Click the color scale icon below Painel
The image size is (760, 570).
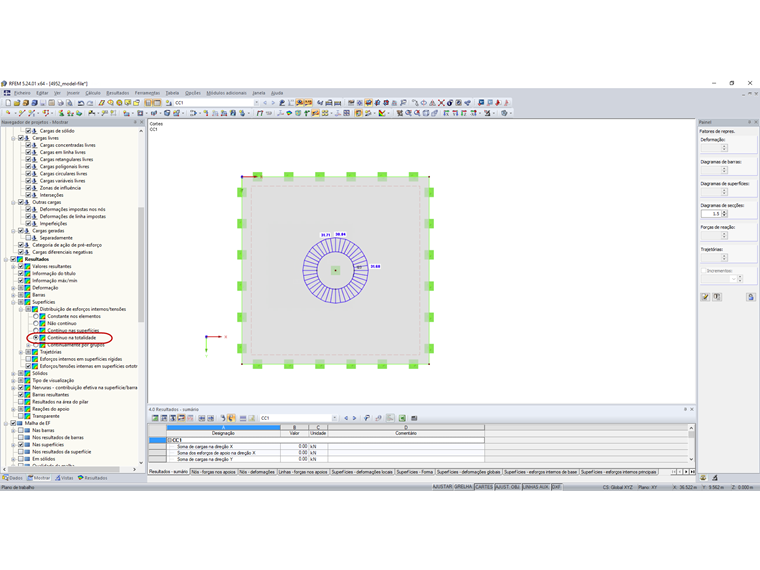pyautogui.click(x=703, y=478)
